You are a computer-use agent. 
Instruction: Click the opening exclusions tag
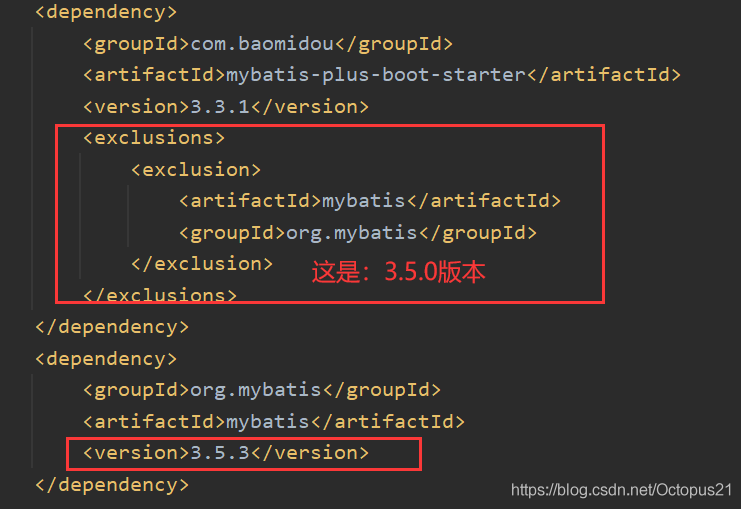(x=154, y=137)
